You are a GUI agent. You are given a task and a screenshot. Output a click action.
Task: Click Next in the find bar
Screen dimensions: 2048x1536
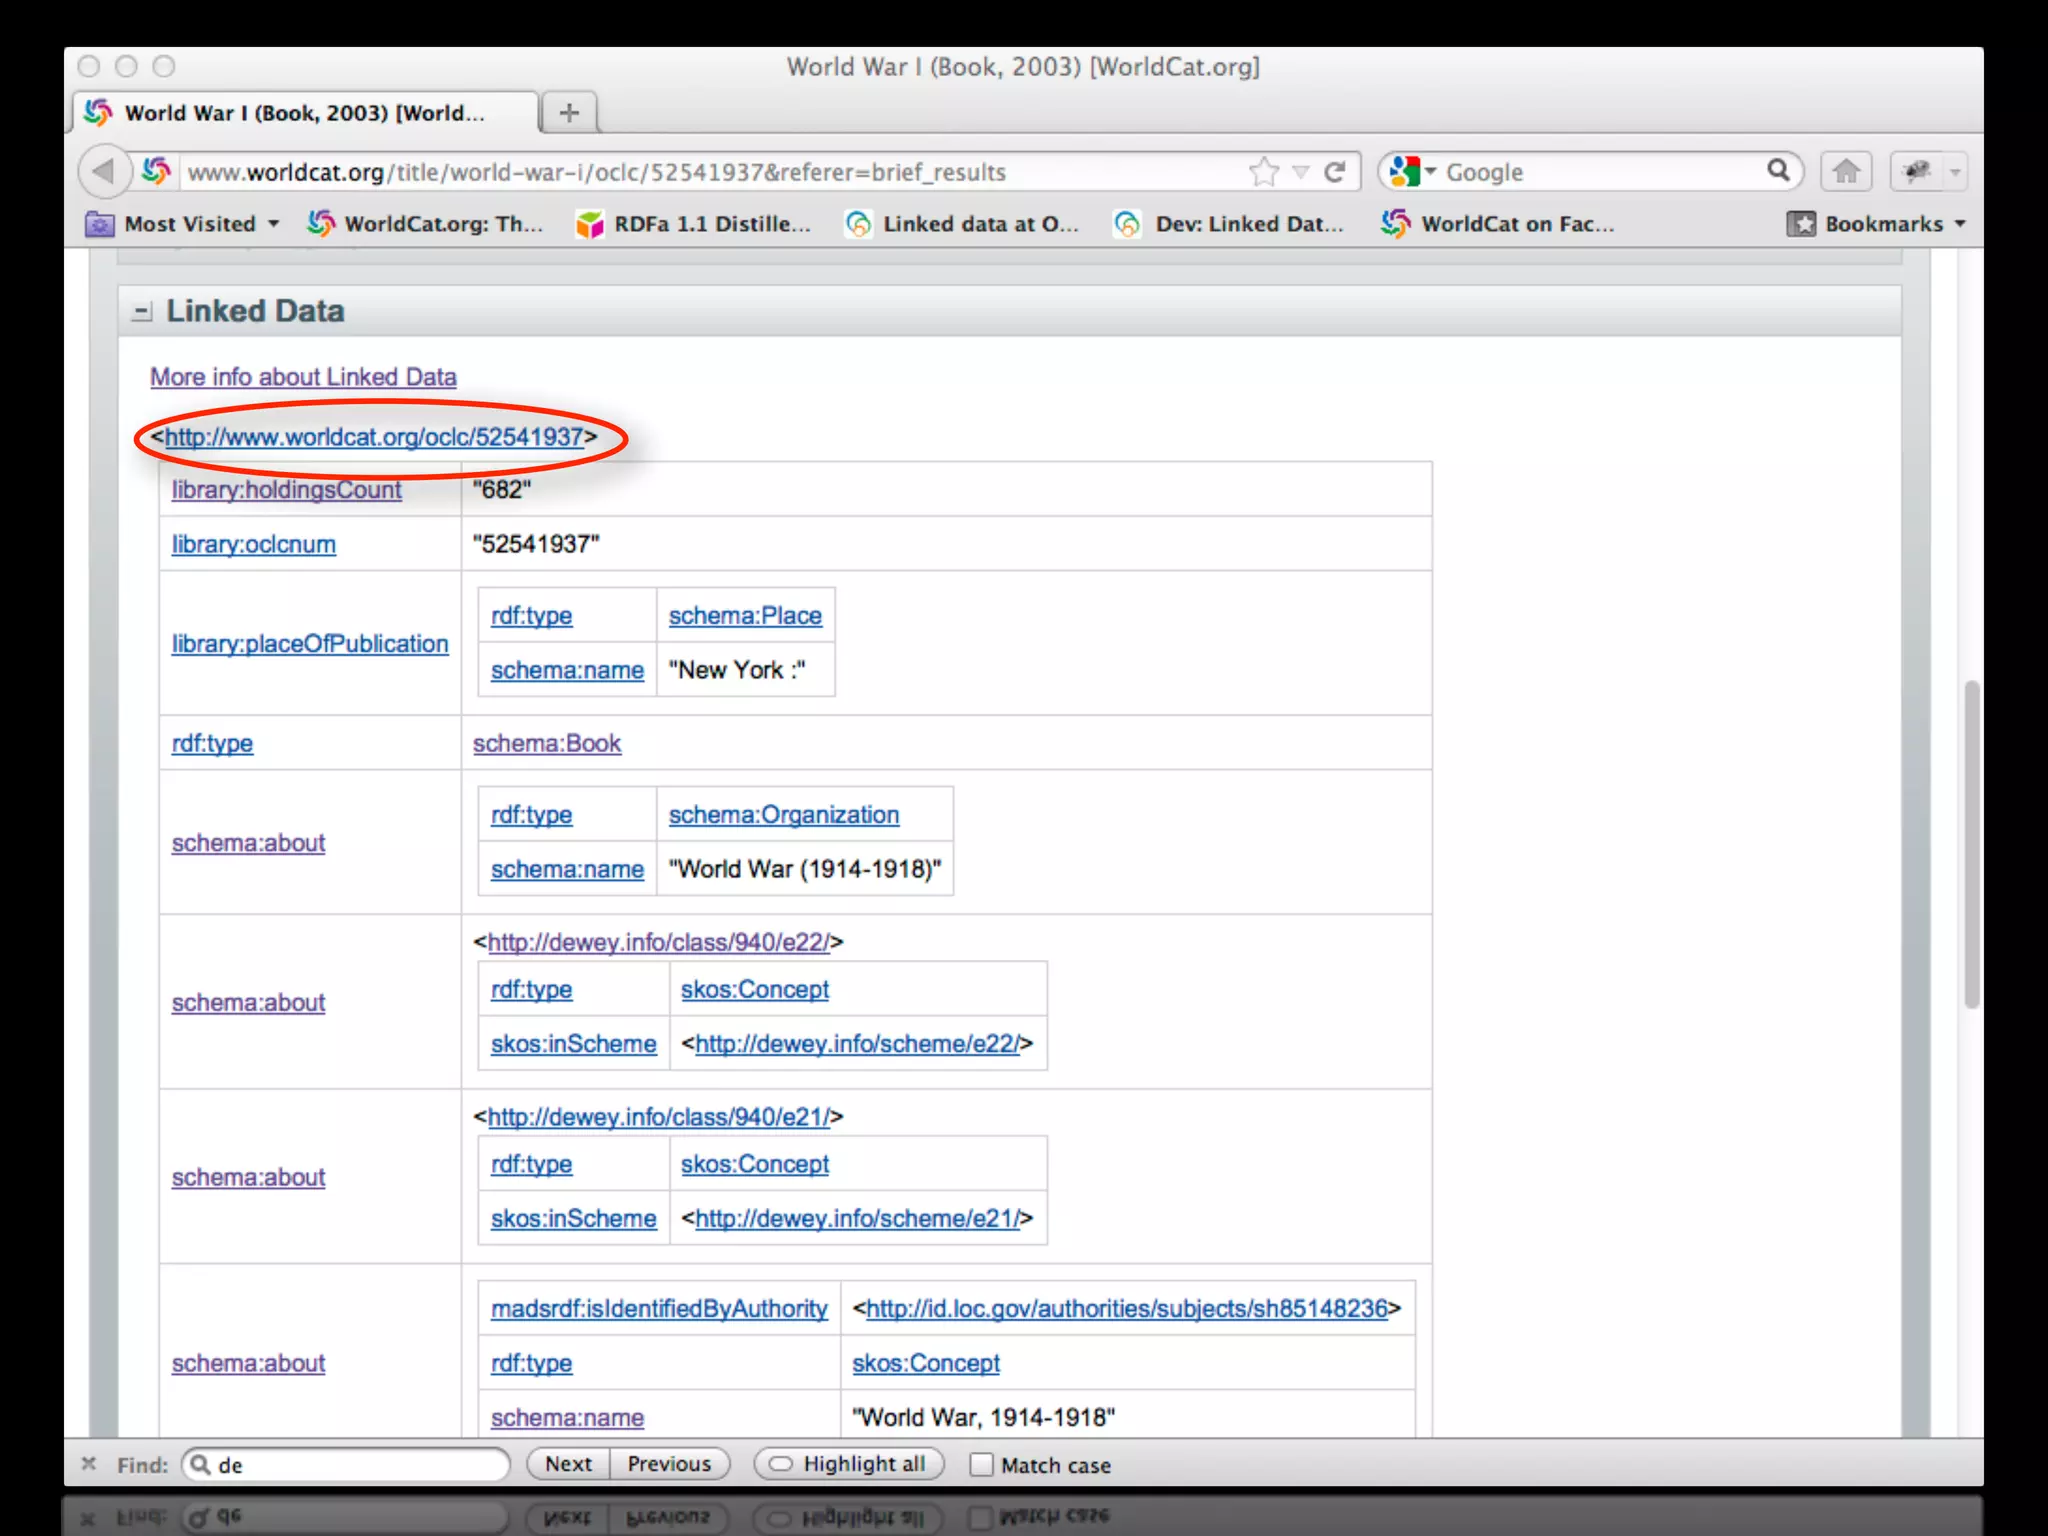coord(568,1464)
